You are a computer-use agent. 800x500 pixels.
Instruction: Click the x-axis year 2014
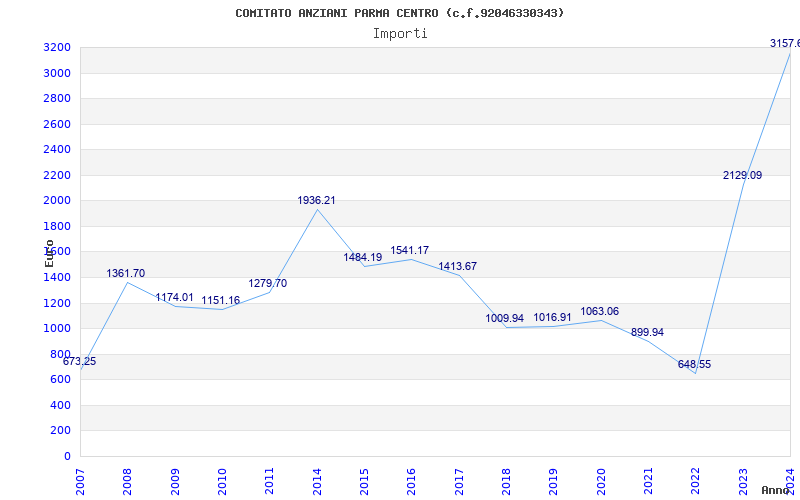pos(317,482)
